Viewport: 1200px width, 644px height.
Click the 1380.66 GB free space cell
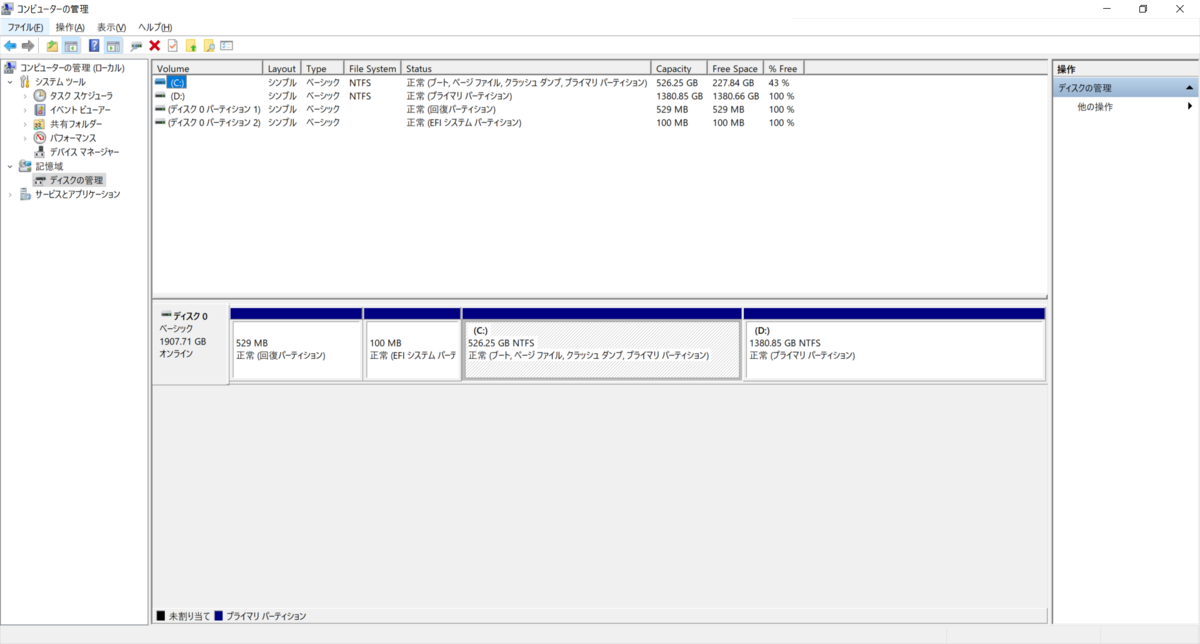coord(736,96)
